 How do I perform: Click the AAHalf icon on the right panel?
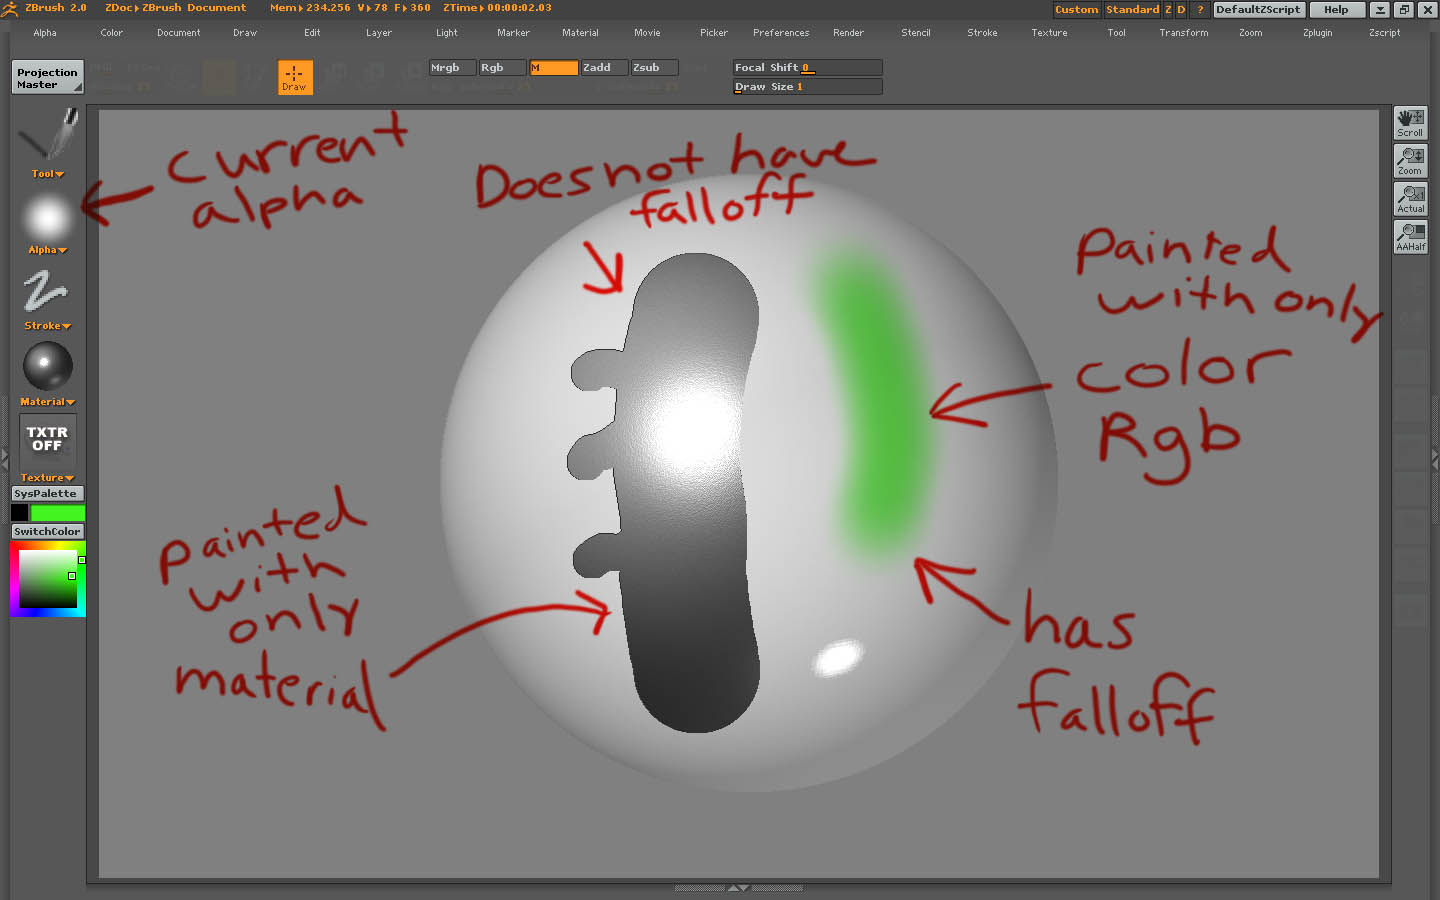[x=1410, y=237]
